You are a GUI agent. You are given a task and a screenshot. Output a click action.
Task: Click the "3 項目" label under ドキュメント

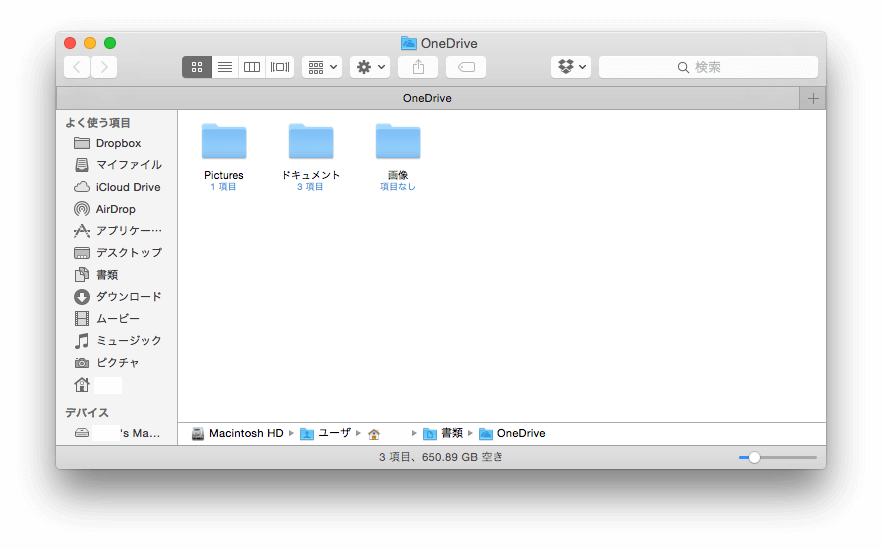click(310, 187)
